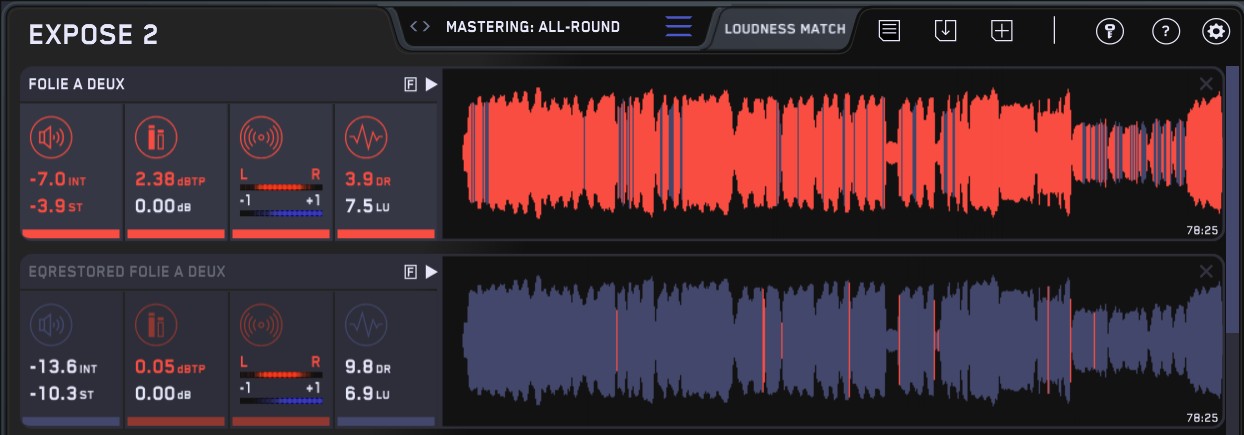1244x435 pixels.
Task: Select the stereo phase icon on EQRestored track
Action: tap(261, 325)
